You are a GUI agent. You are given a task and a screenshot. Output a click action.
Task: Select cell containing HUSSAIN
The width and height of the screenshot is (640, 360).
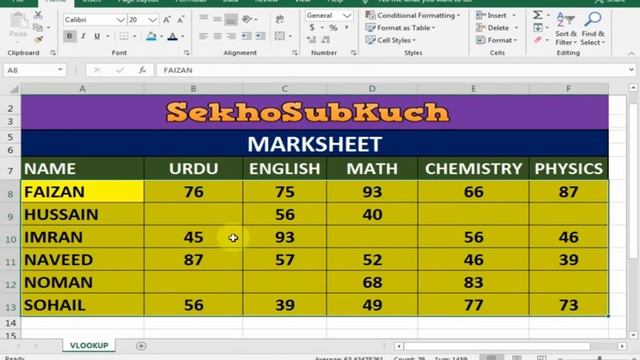pyautogui.click(x=82, y=214)
